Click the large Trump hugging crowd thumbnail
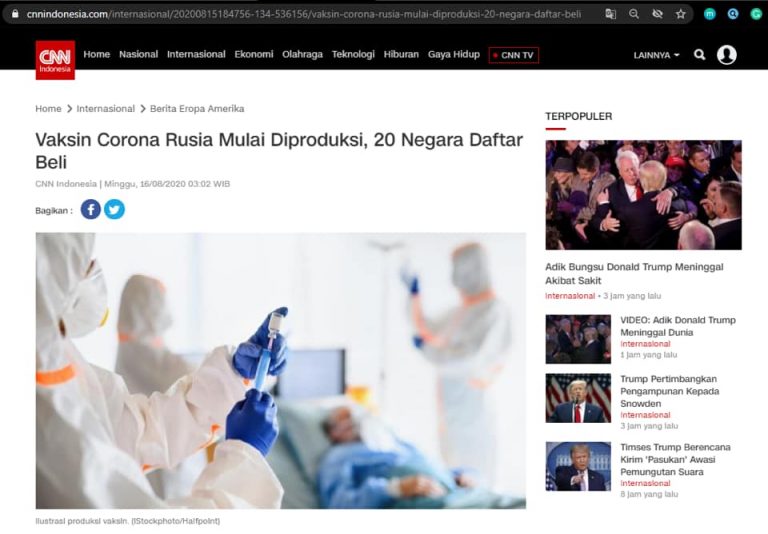The image size is (768, 534). (x=643, y=195)
